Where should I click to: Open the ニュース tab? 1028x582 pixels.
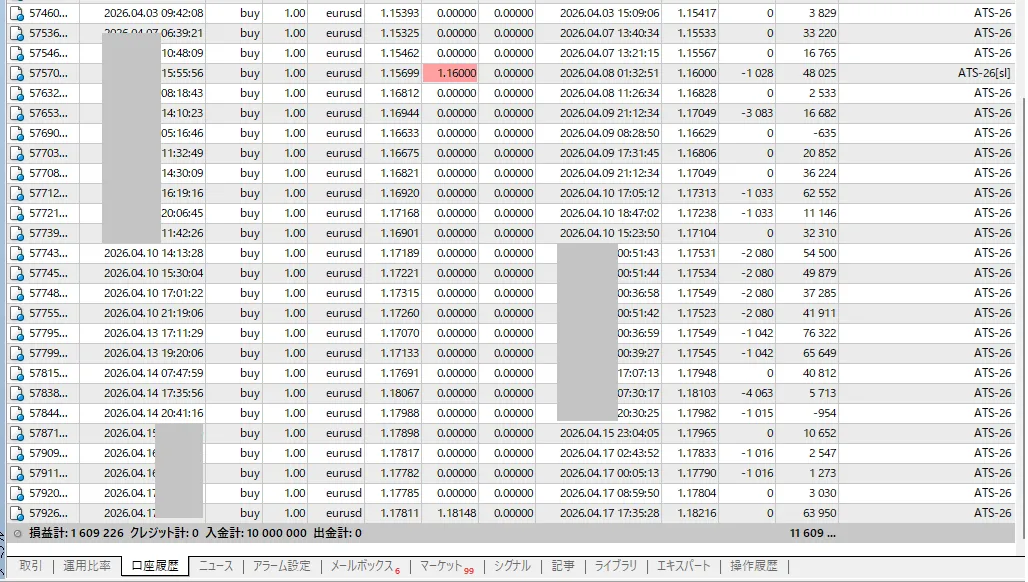tap(216, 566)
